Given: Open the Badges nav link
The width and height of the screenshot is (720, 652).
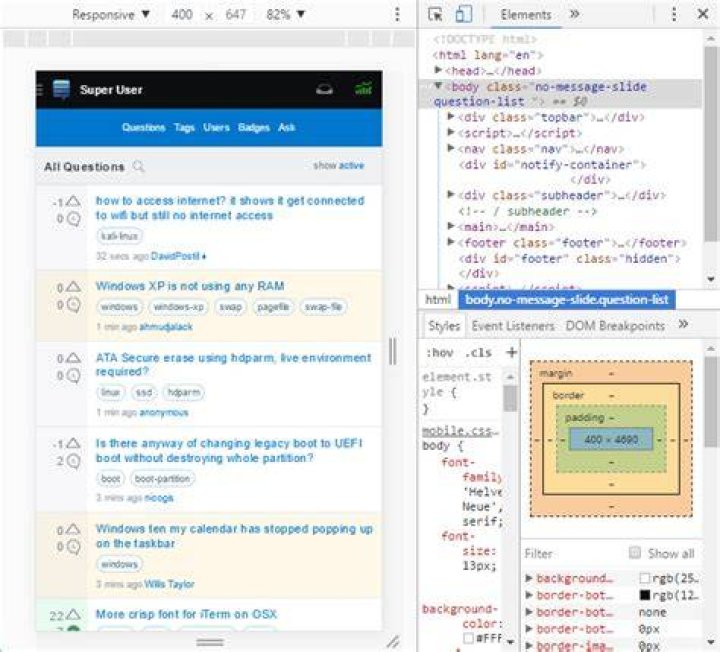Looking at the screenshot, I should coord(253,127).
